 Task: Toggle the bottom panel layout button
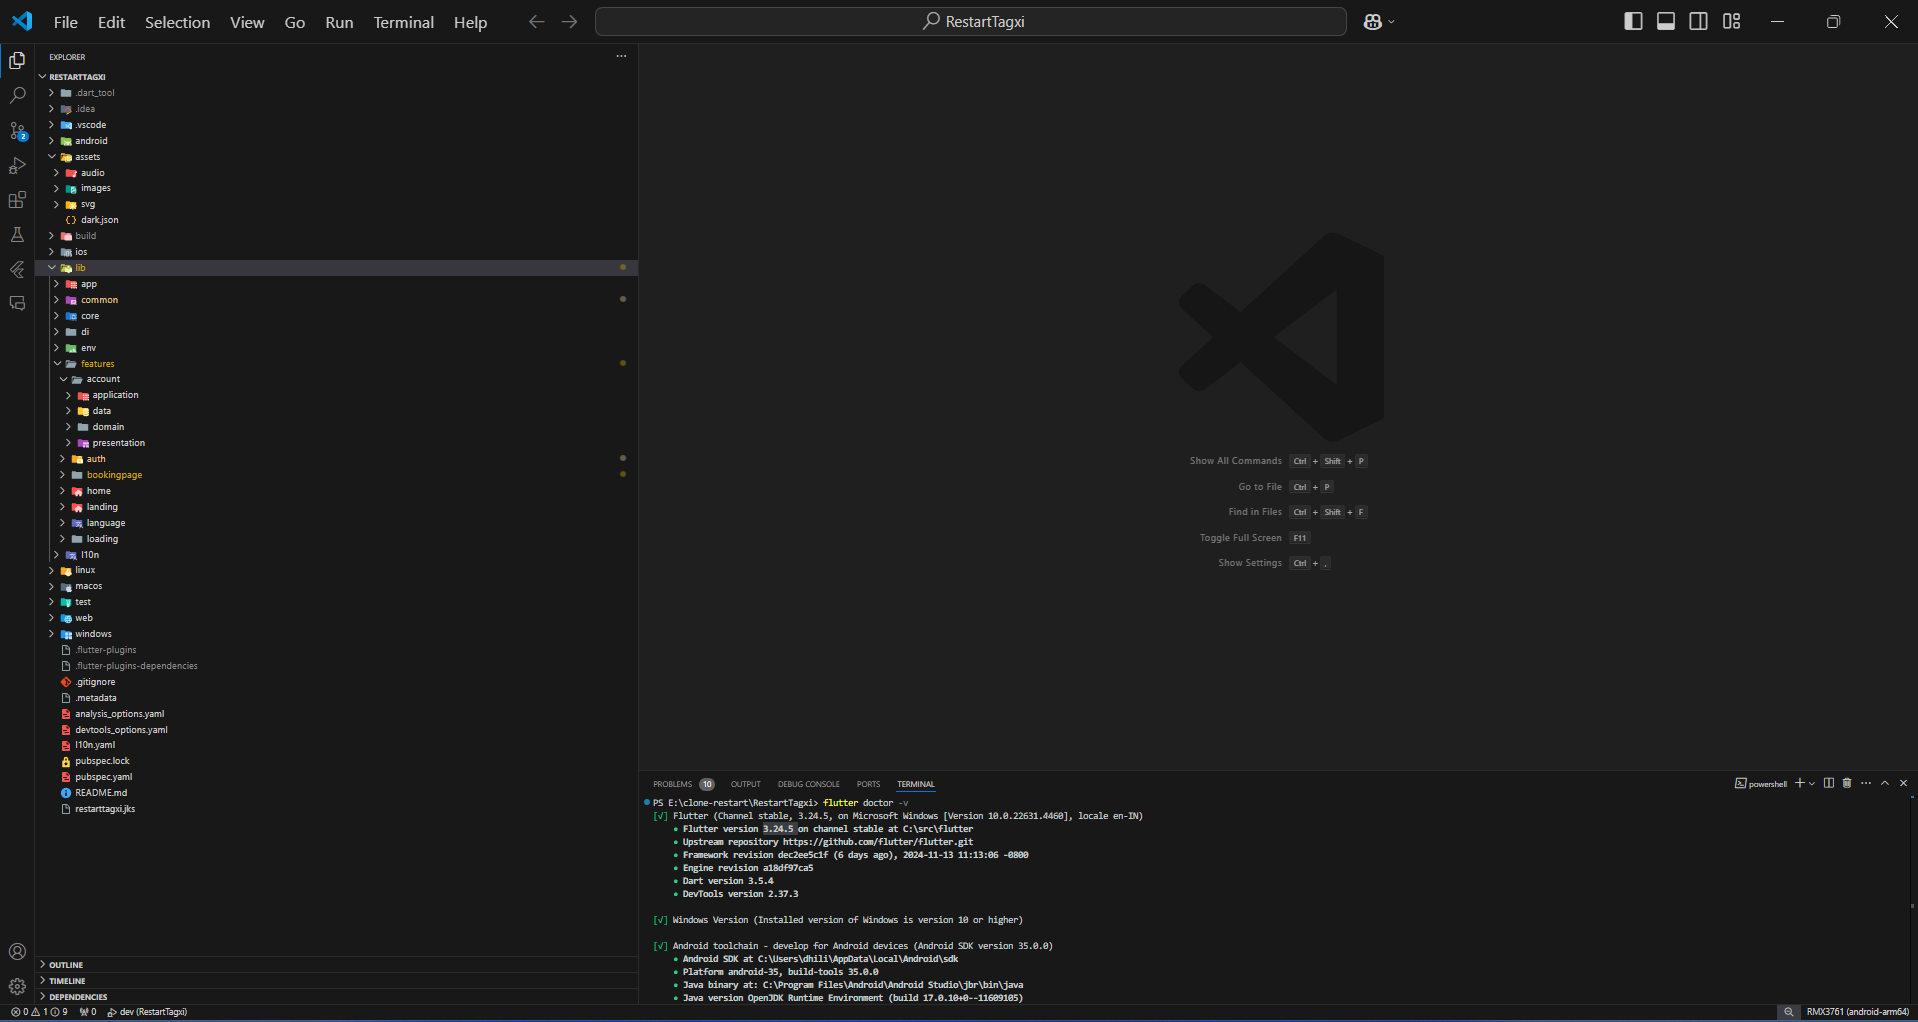point(1666,22)
